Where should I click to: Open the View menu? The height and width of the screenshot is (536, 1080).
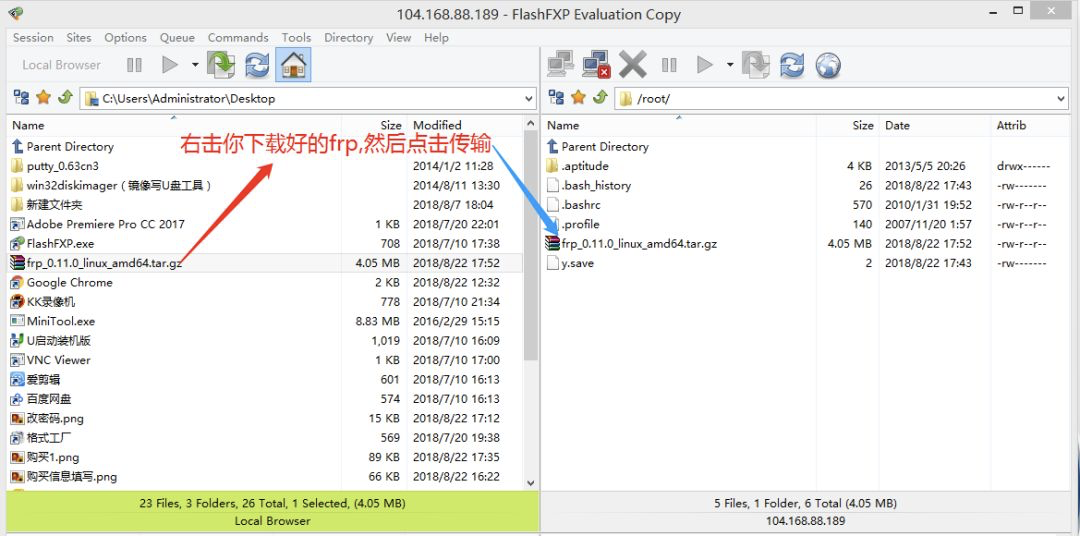pyautogui.click(x=398, y=37)
